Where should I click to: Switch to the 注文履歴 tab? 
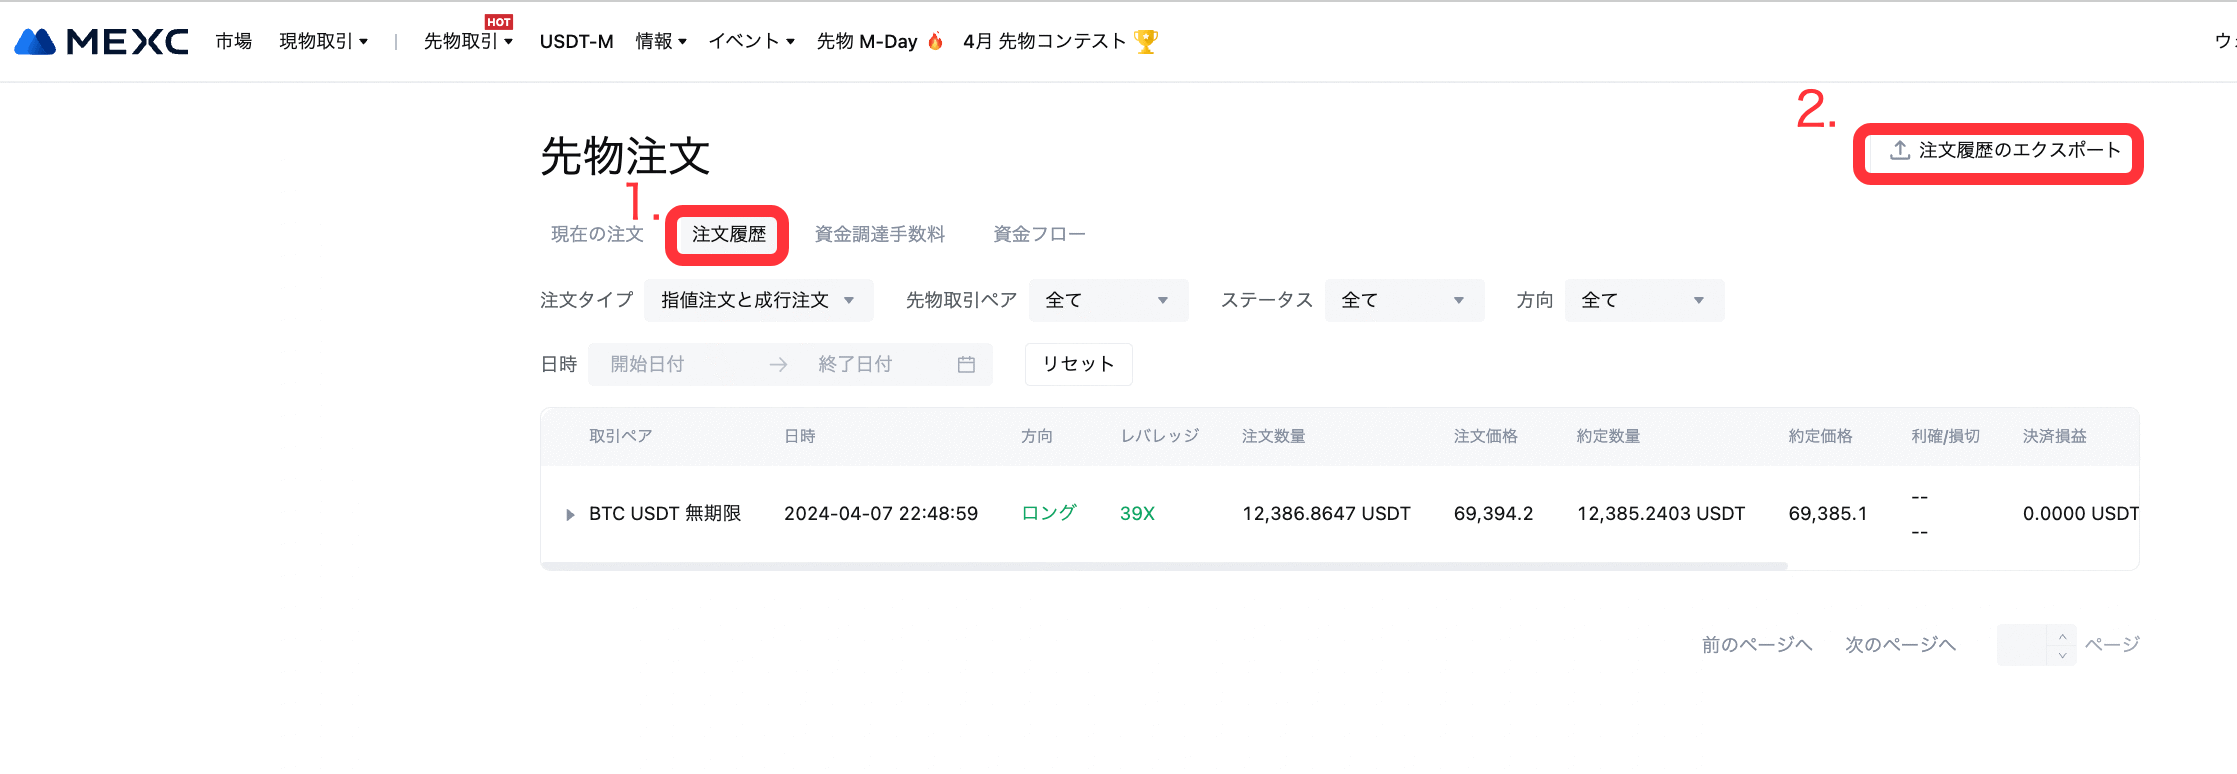click(728, 235)
